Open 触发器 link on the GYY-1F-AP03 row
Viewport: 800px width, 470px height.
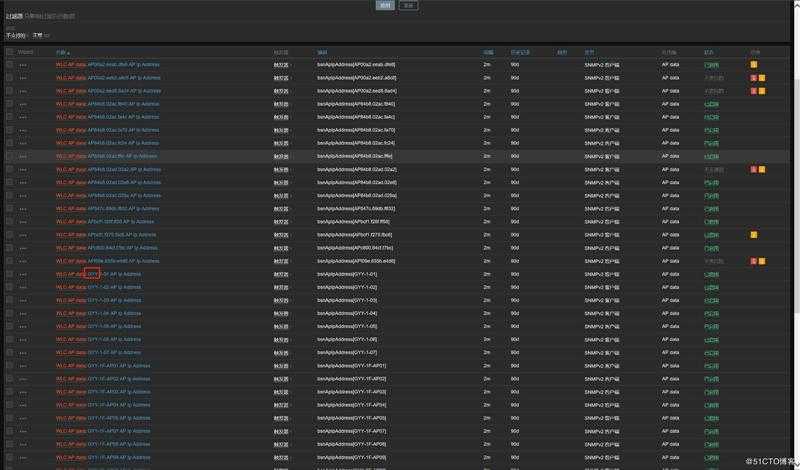point(281,392)
